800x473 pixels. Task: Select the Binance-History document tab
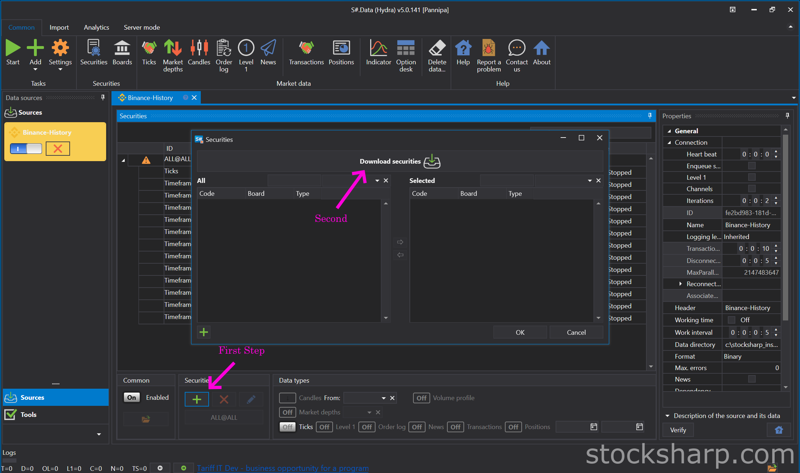click(148, 98)
